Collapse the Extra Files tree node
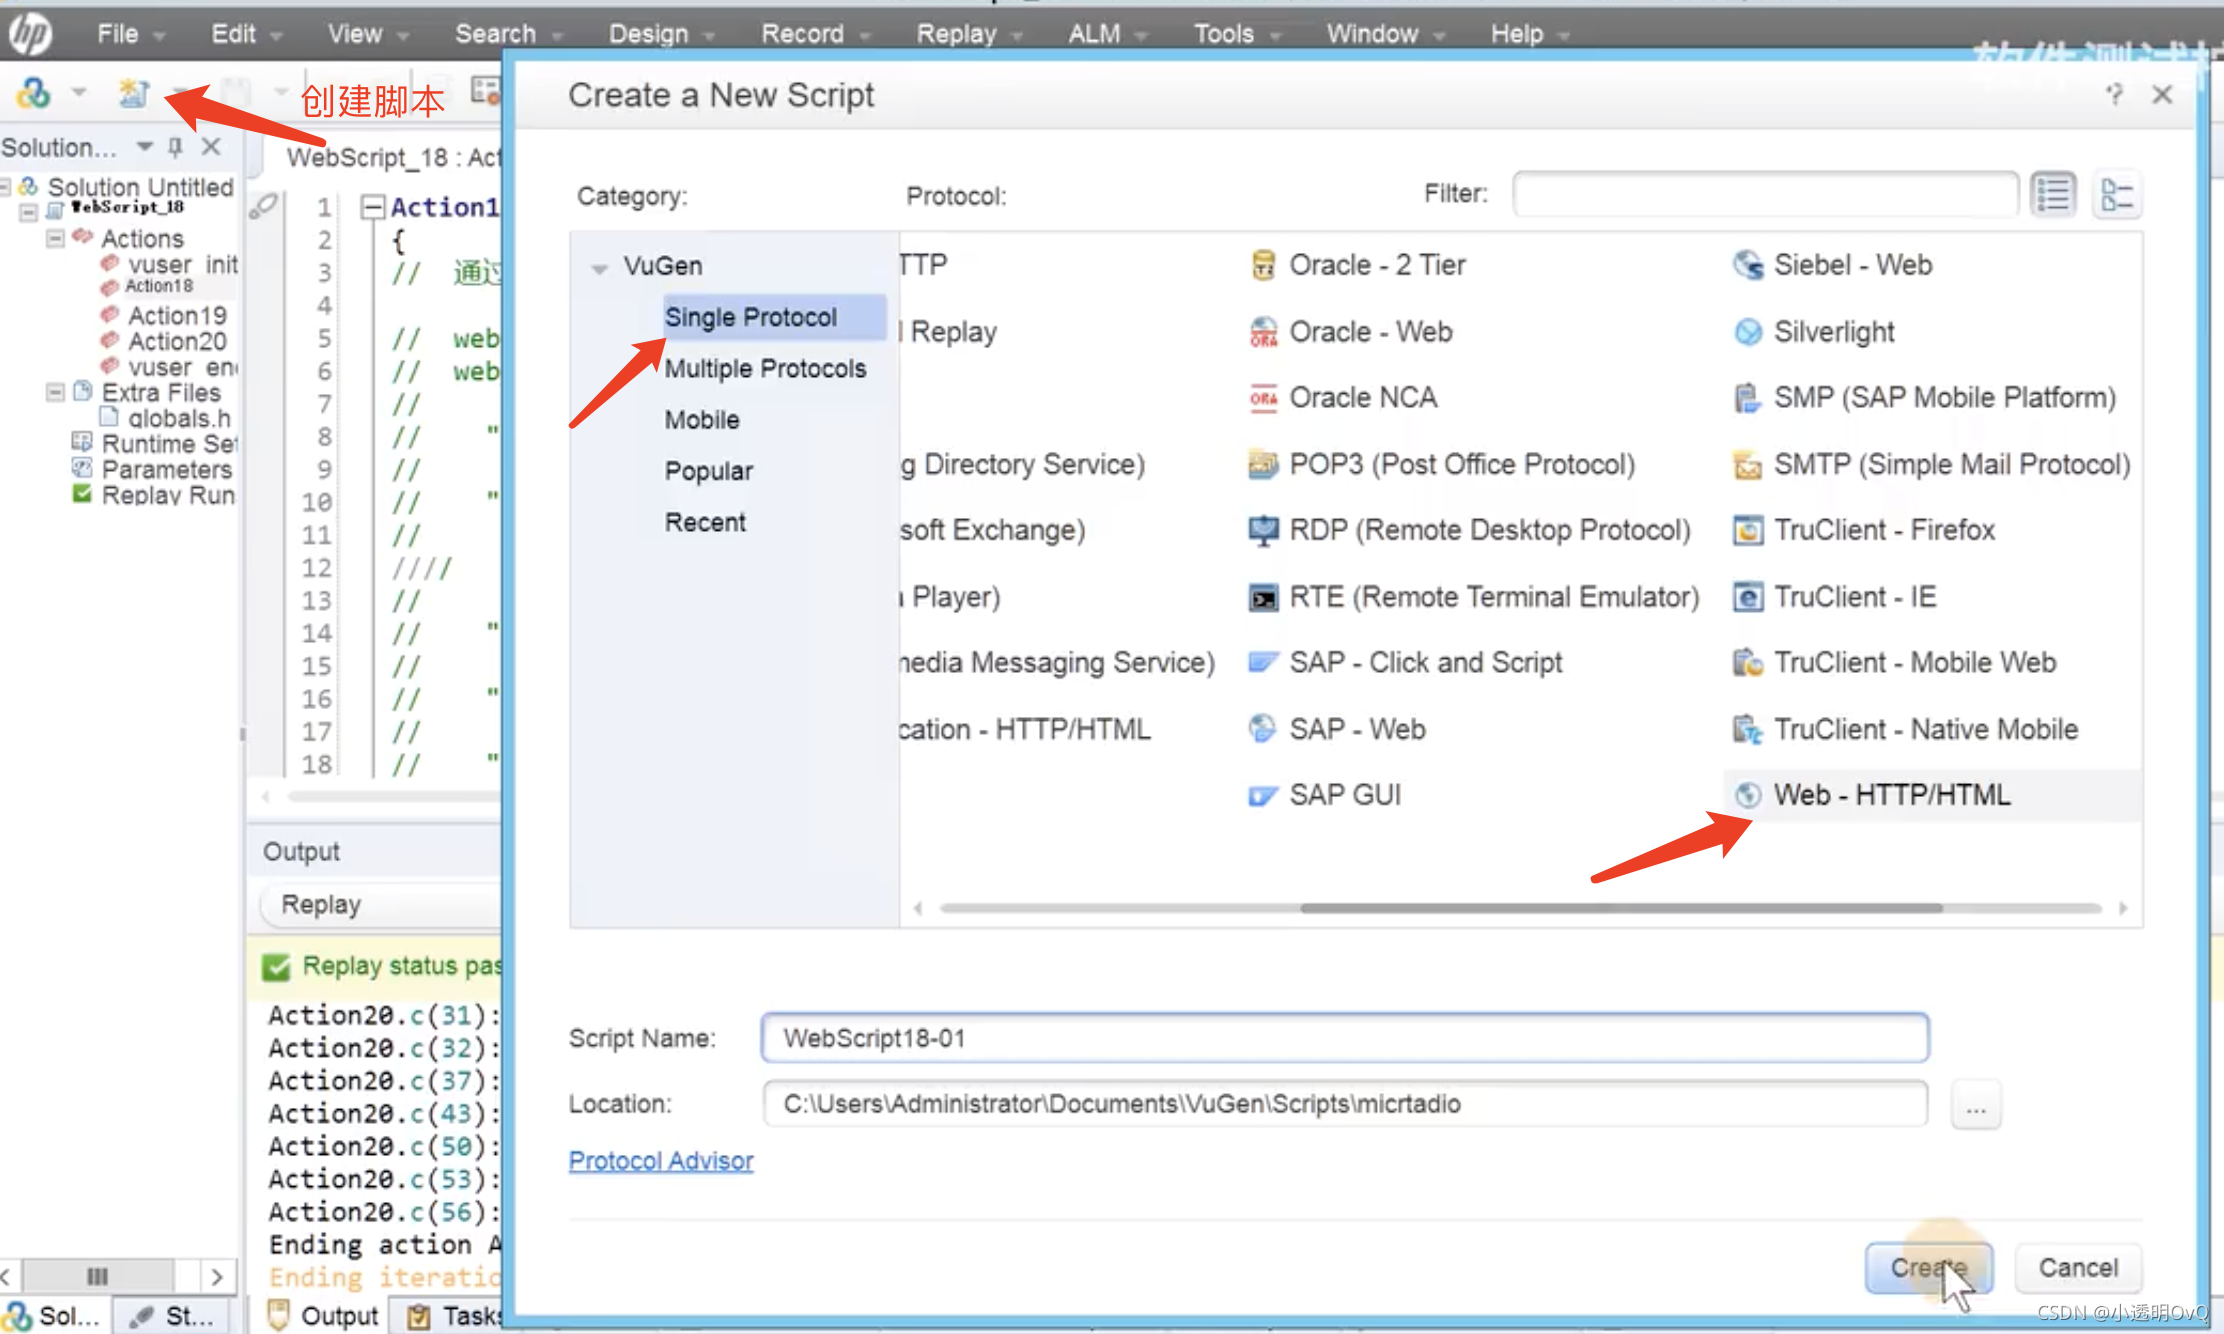This screenshot has height=1334, width=2224. 56,392
